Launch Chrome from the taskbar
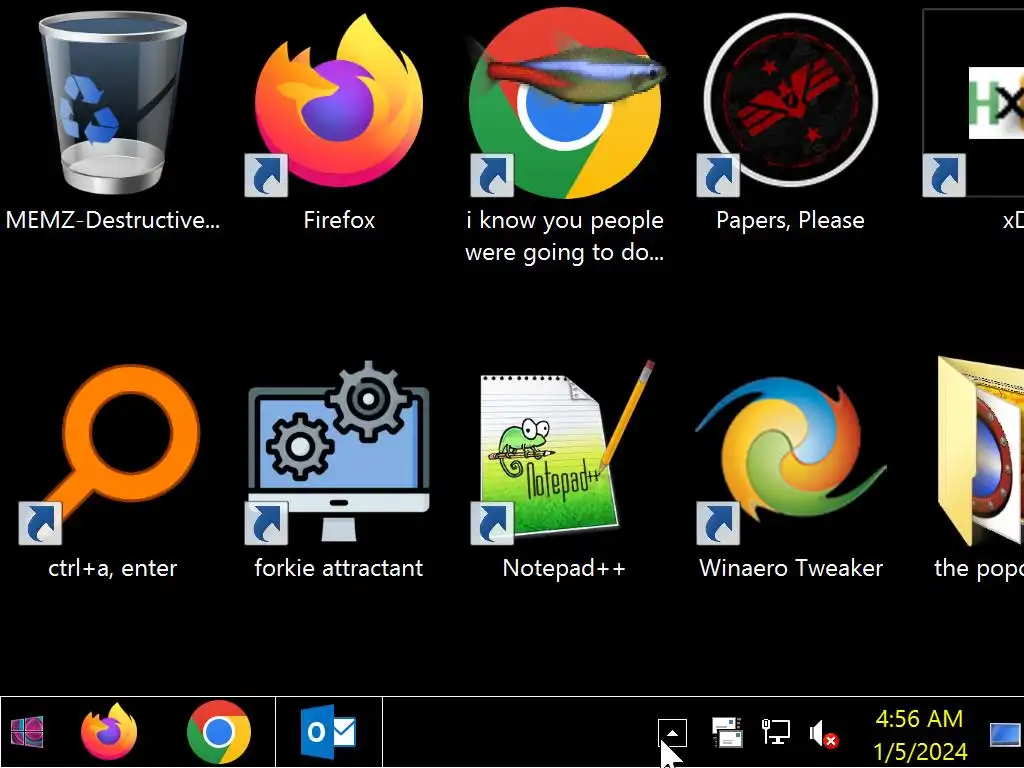The width and height of the screenshot is (1024, 768). pyautogui.click(x=219, y=732)
